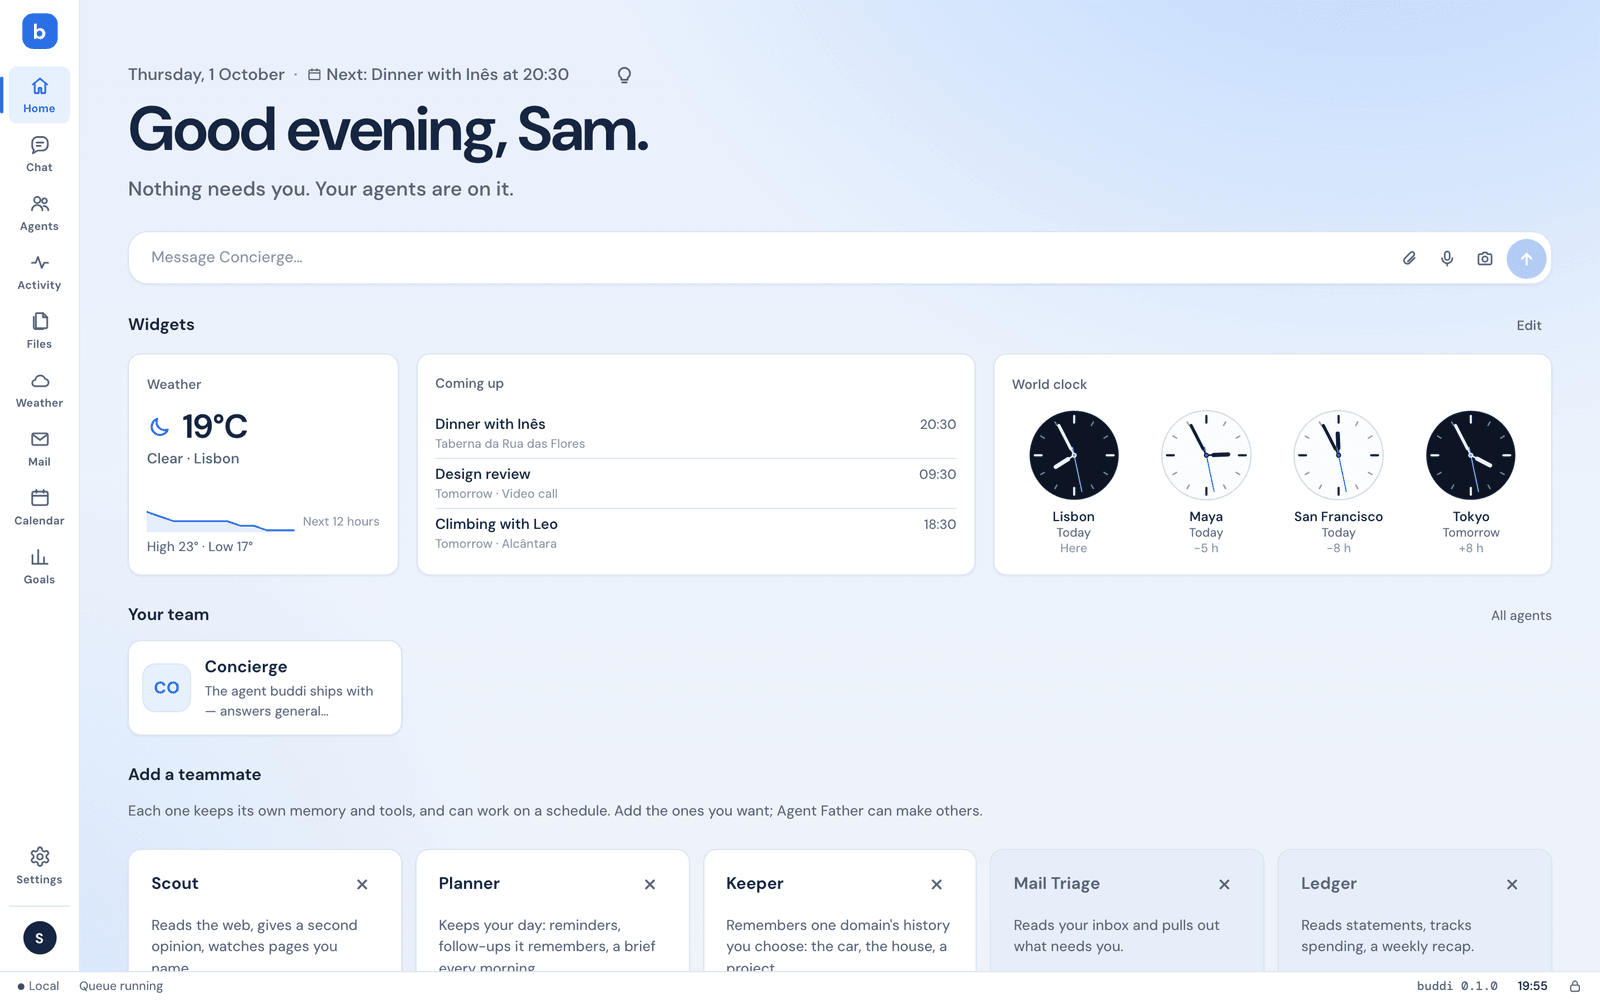Open Chat from the sidebar
The height and width of the screenshot is (1000, 1600).
[39, 154]
